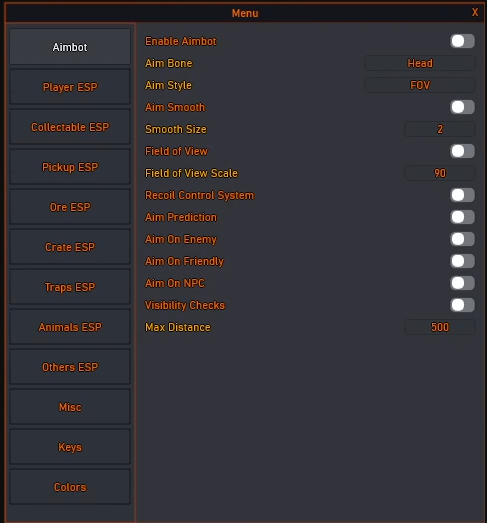This screenshot has height=523, width=487.
Task: Open the Aim Style FOV selector
Action: [x=420, y=85]
